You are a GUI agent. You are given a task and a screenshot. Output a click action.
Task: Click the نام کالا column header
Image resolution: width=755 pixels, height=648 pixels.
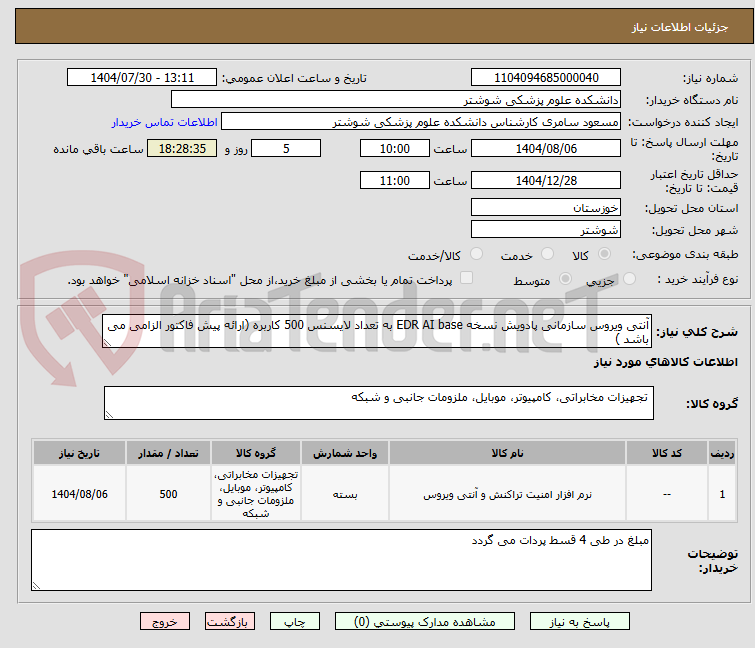click(x=508, y=453)
